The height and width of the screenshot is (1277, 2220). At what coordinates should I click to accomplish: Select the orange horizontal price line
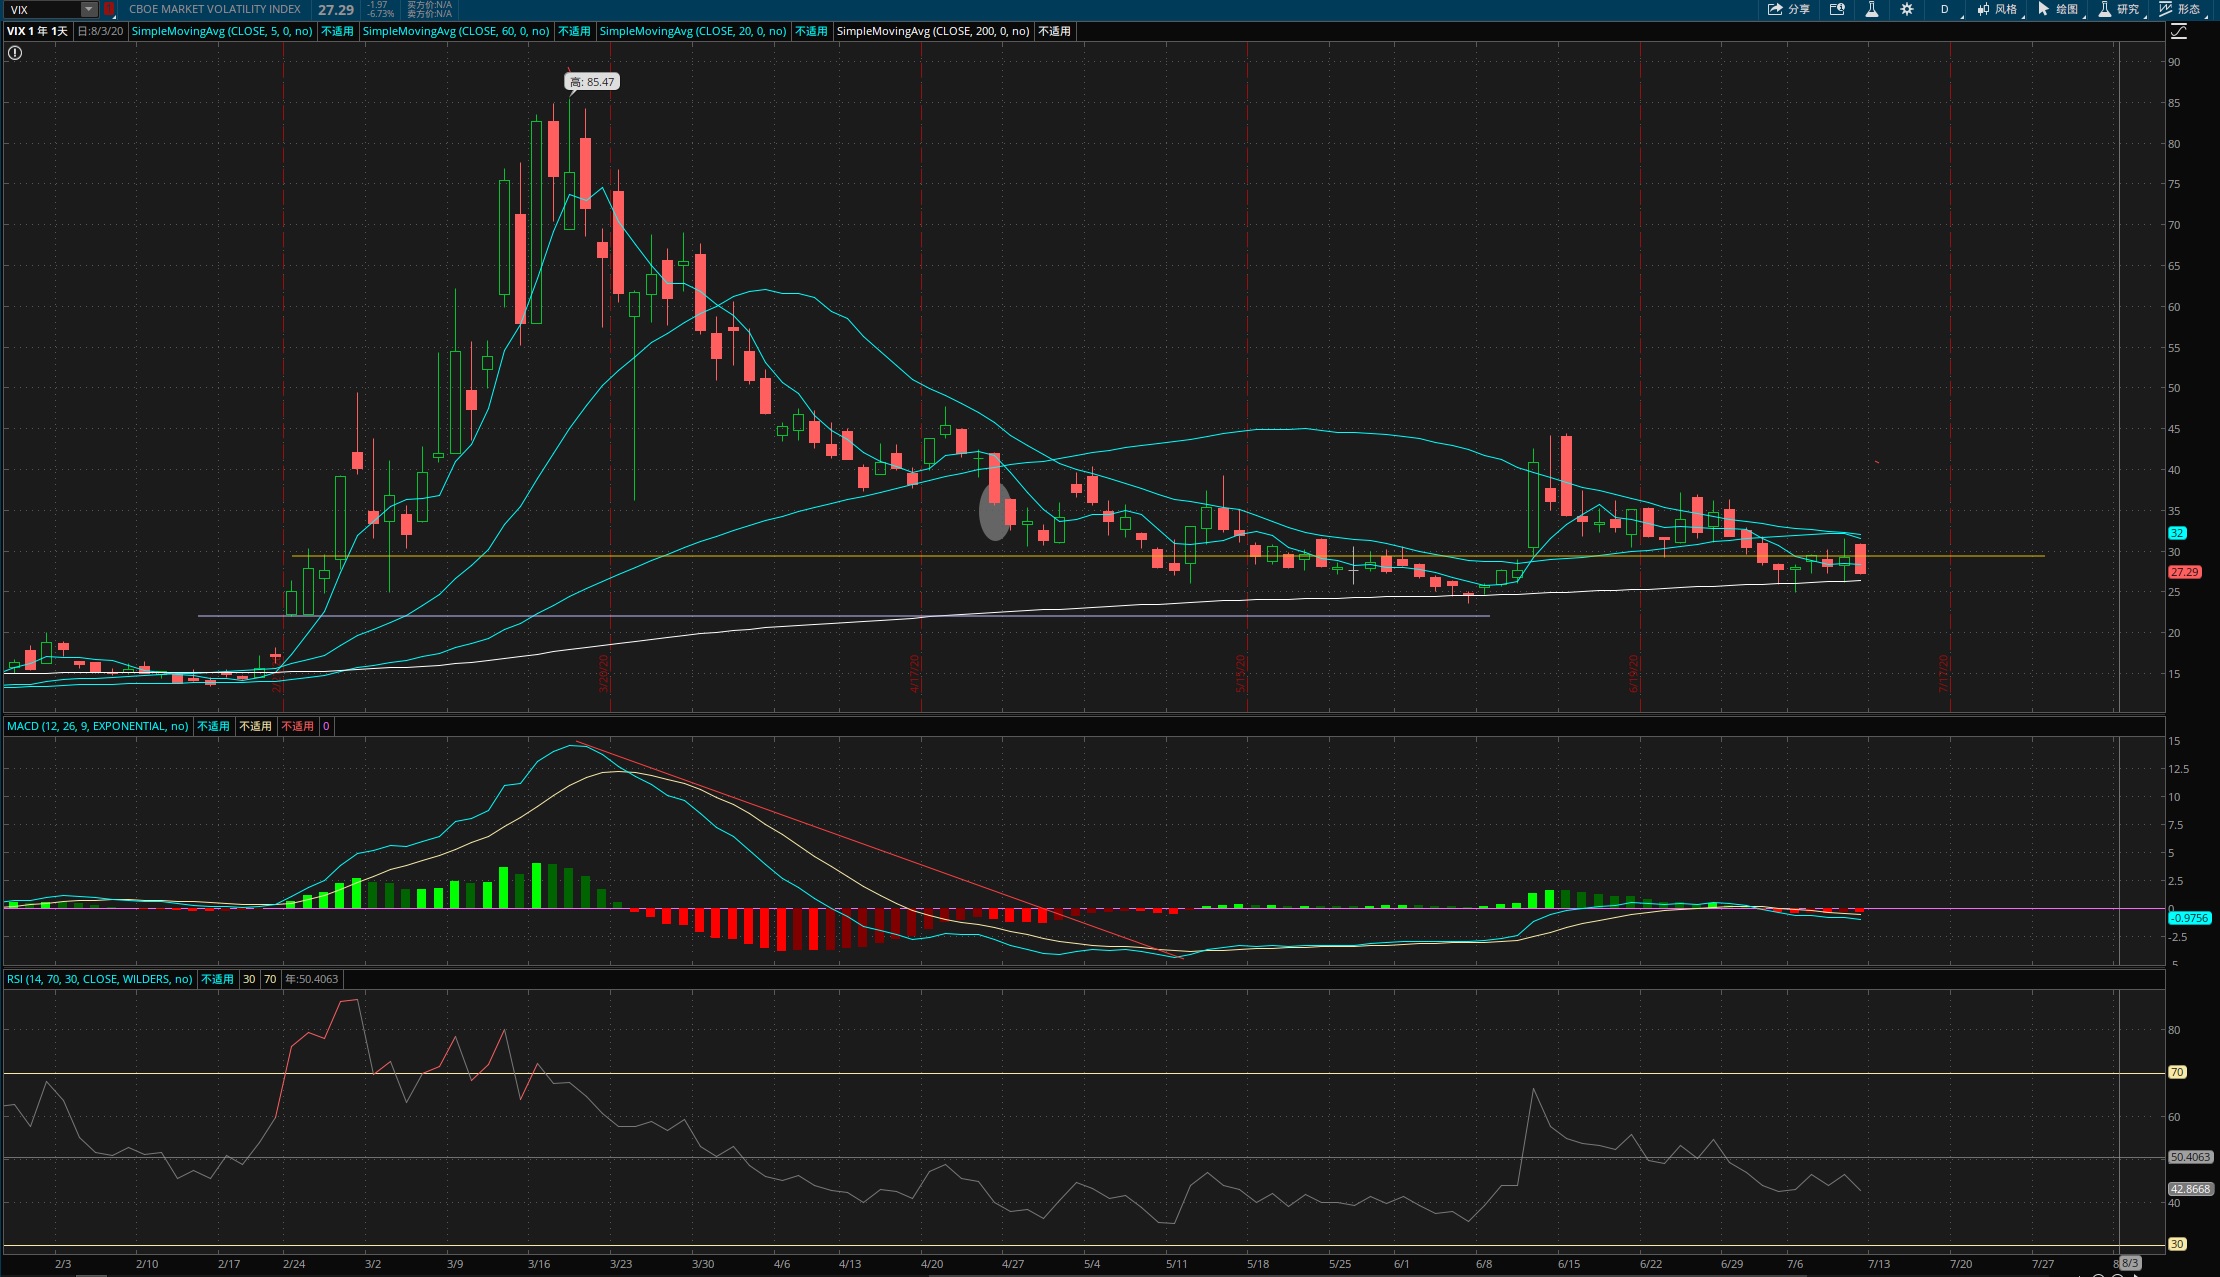[x=1168, y=556]
